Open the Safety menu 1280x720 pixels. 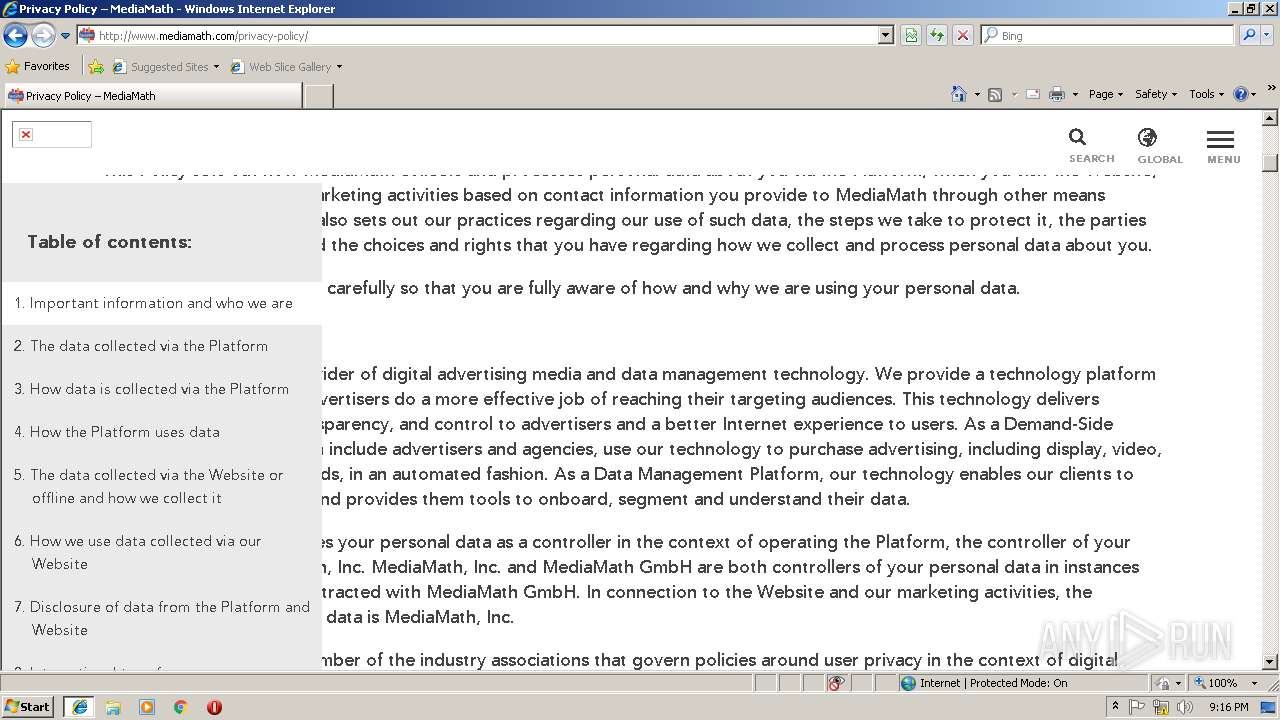point(1155,94)
